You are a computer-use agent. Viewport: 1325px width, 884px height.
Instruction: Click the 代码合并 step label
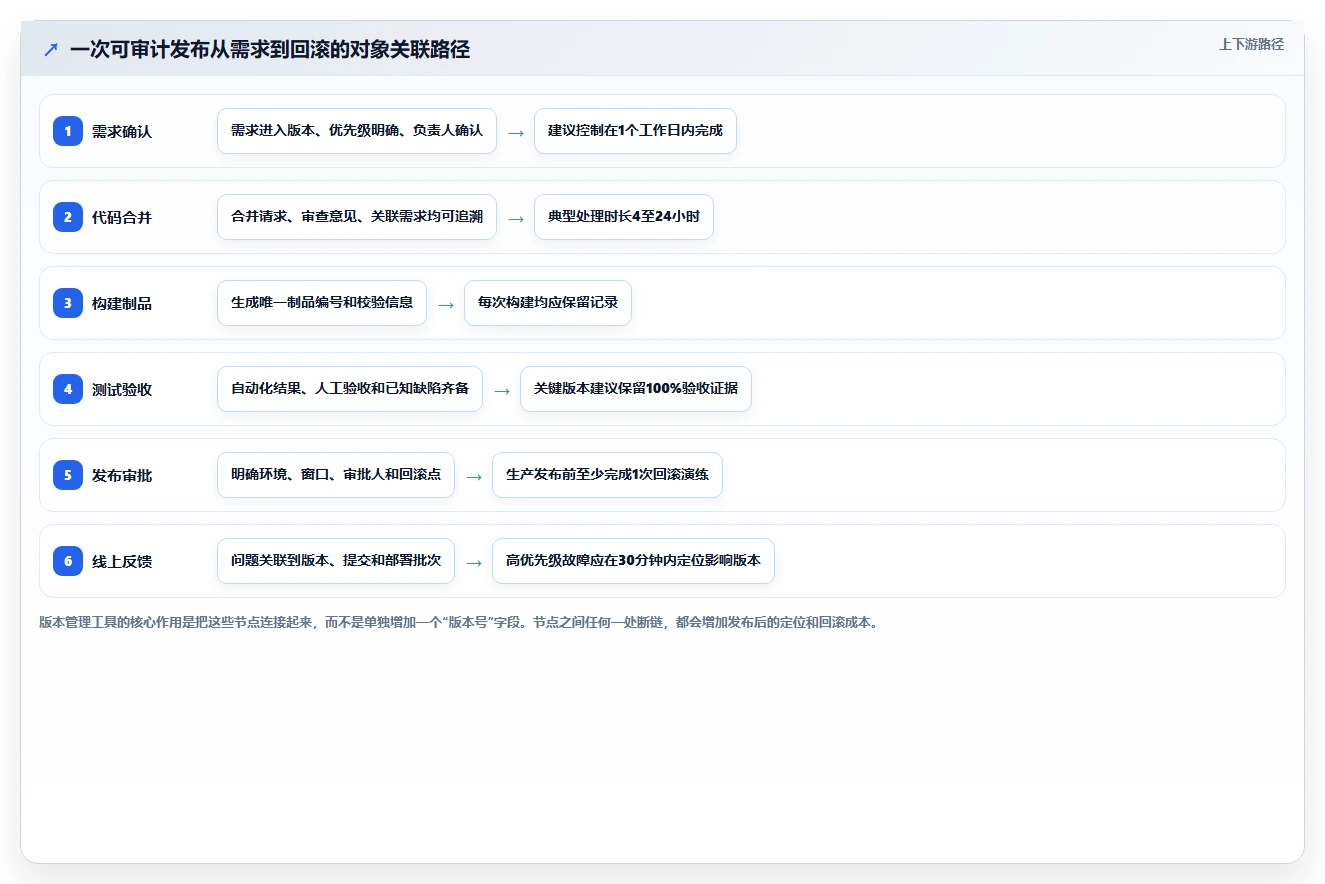point(122,217)
